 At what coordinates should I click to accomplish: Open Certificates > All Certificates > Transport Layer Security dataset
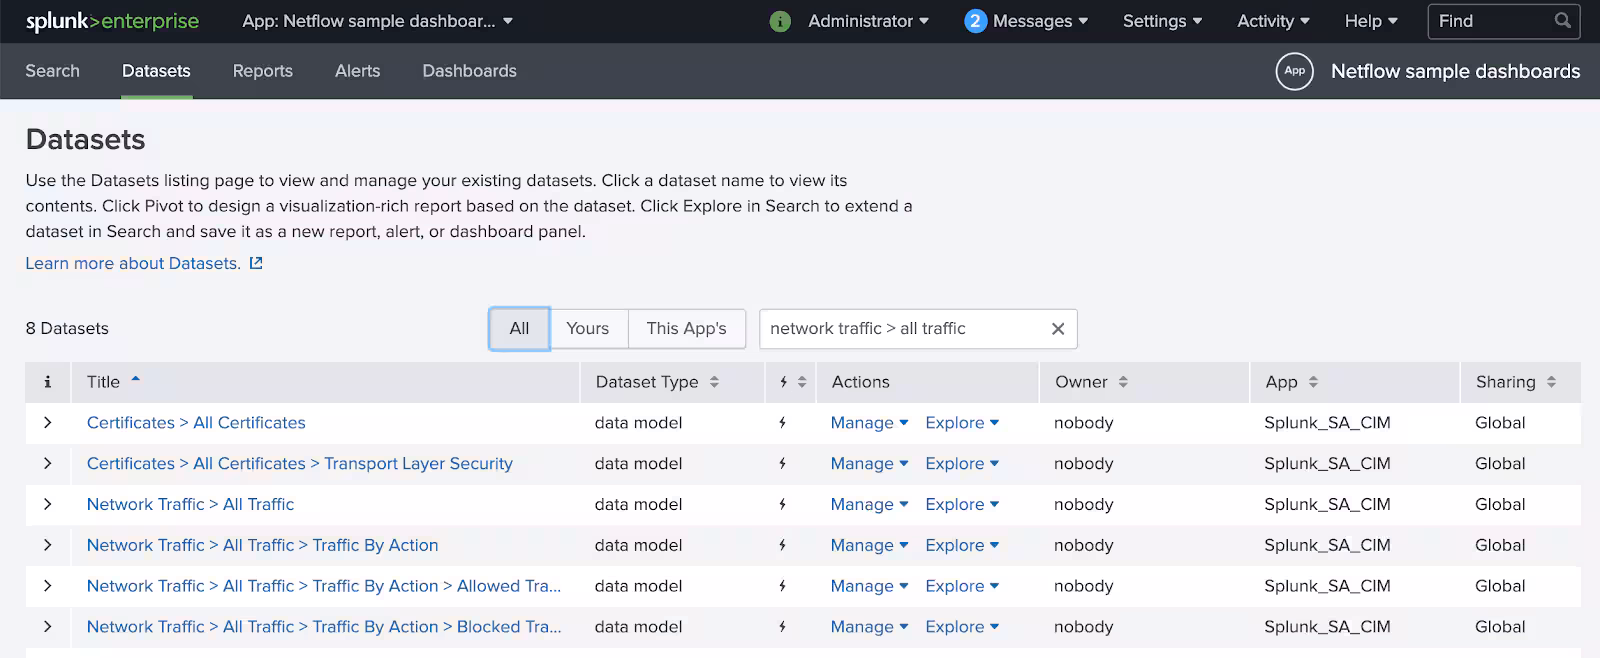[x=299, y=464]
